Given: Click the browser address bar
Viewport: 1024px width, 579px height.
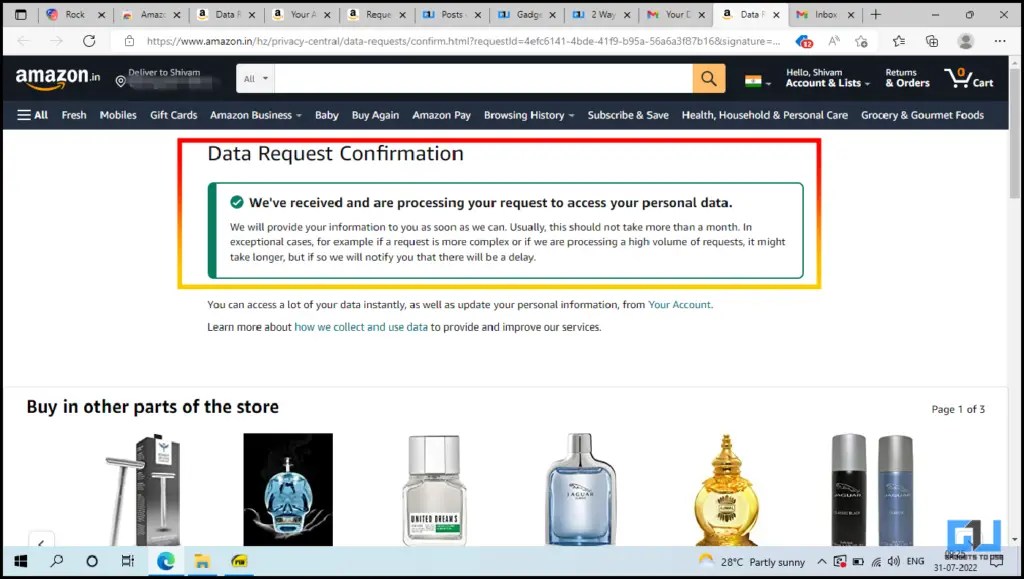Looking at the screenshot, I should (x=400, y=41).
